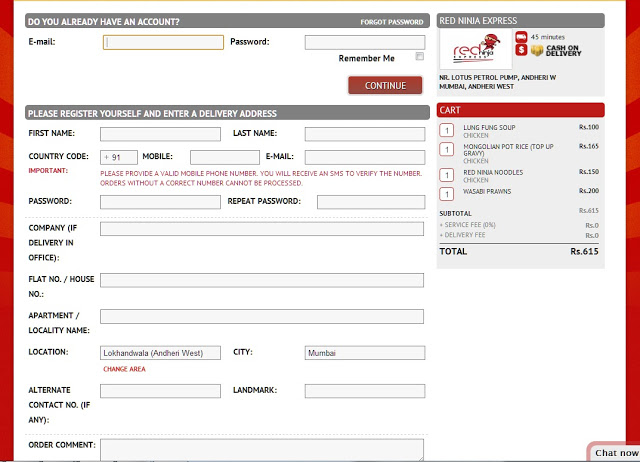Click the 45 minutes delivery time text
This screenshot has height=462, width=640.
pos(547,37)
